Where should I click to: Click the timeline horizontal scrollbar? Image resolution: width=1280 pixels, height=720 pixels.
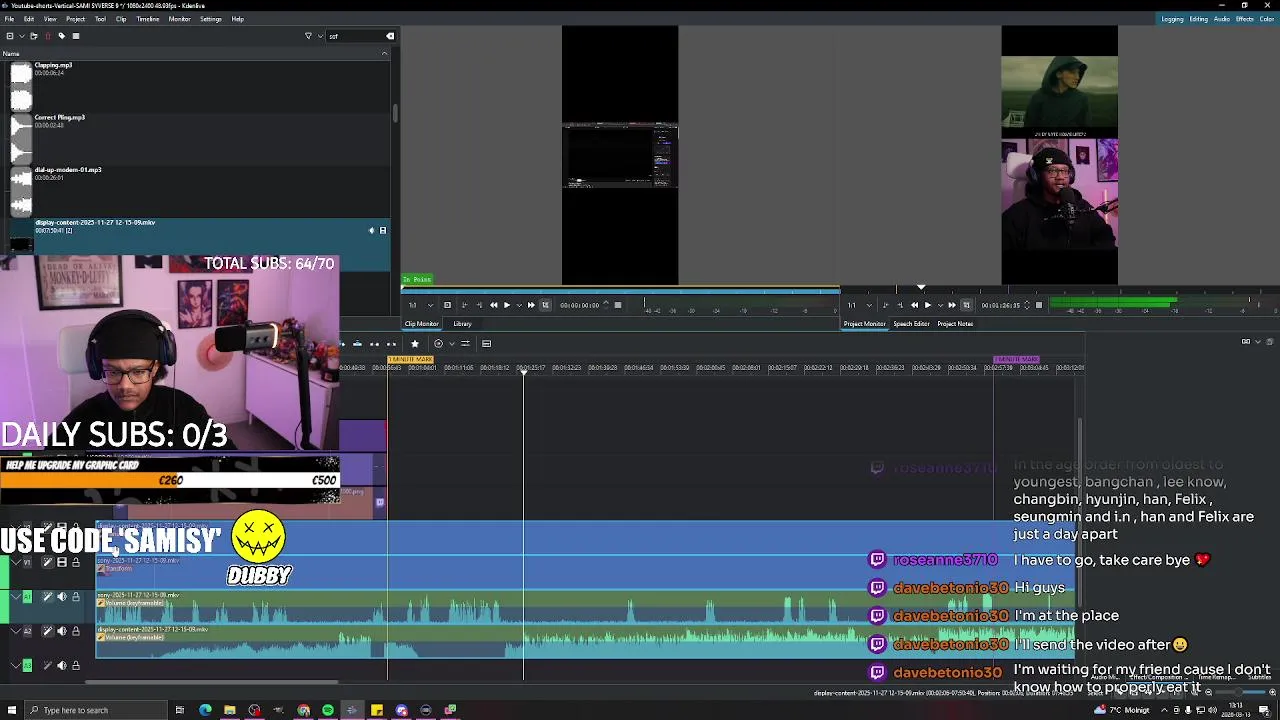pos(212,683)
